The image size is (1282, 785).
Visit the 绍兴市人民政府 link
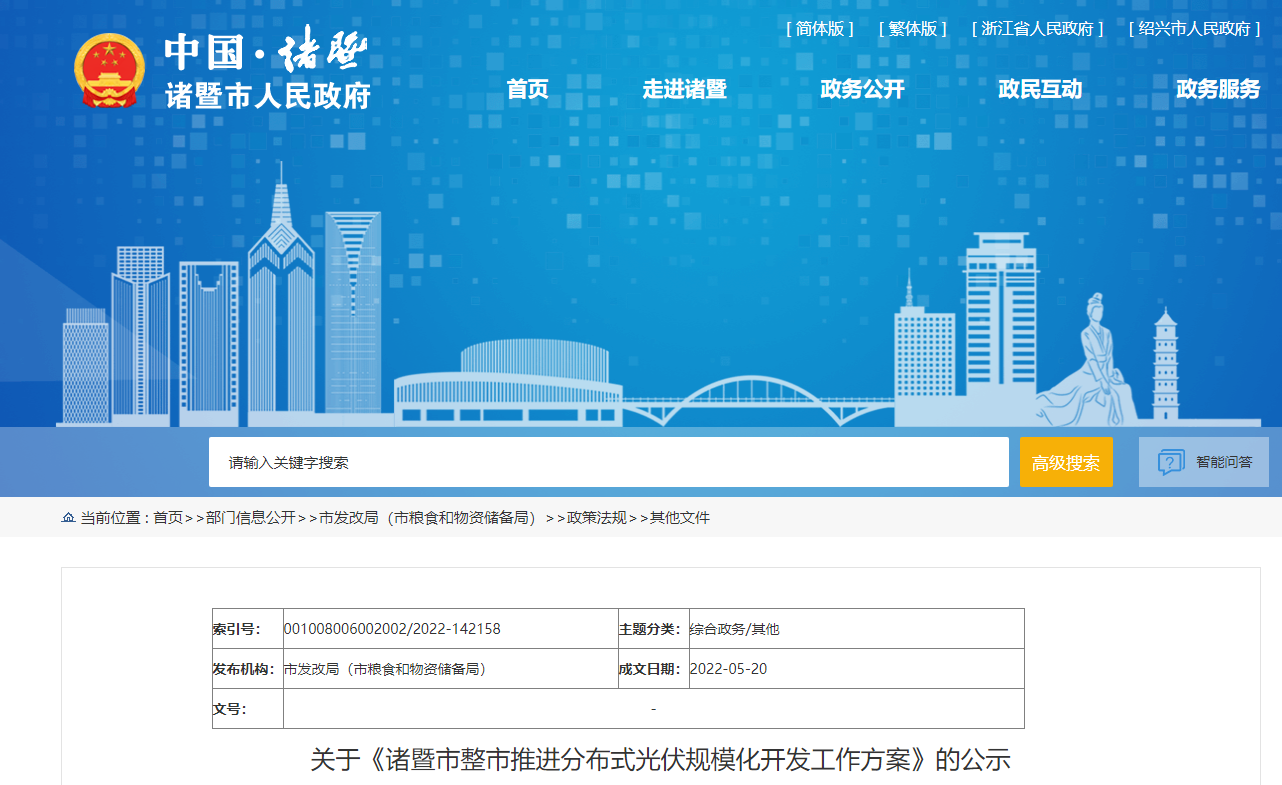[1194, 29]
